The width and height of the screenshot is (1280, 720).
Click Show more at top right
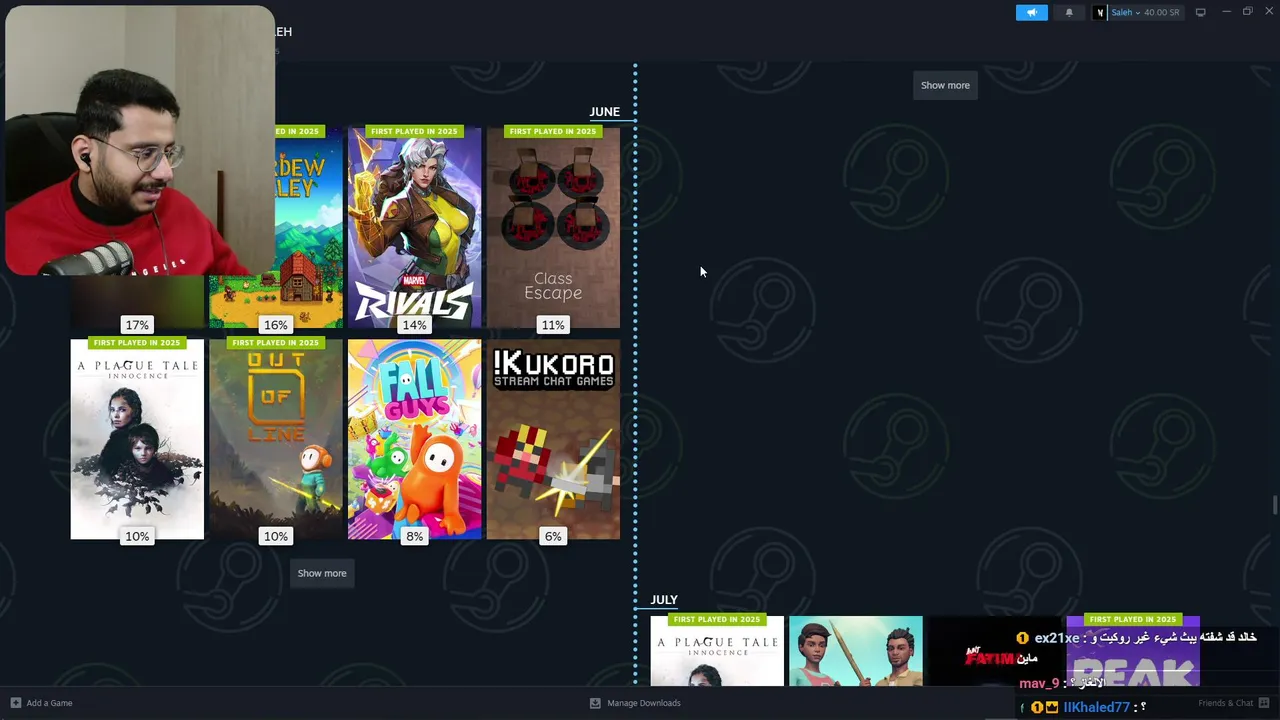coord(945,85)
